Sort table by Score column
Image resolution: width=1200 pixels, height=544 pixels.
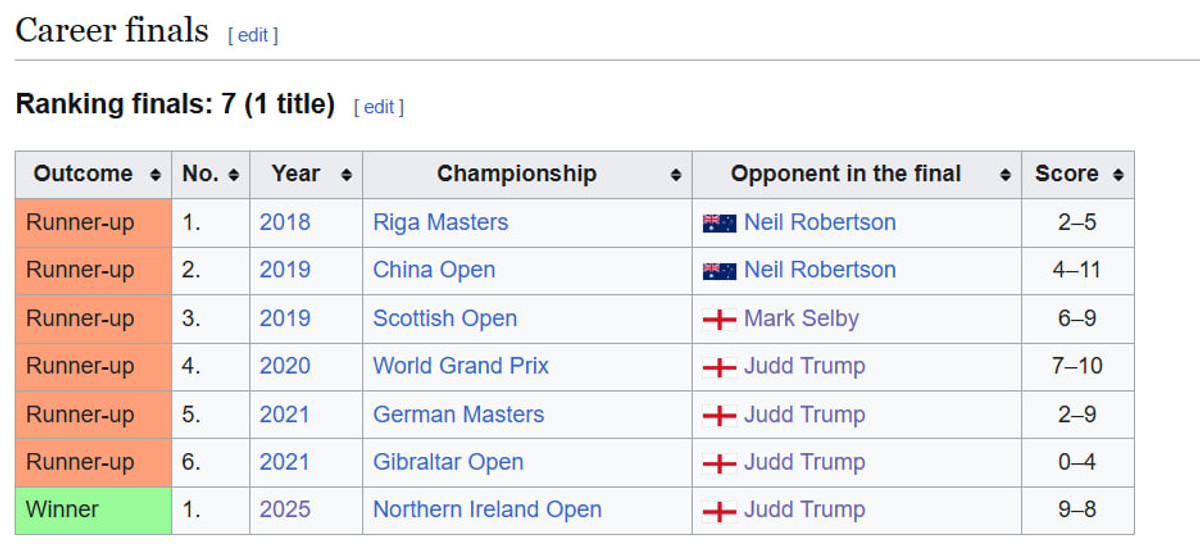point(1118,175)
